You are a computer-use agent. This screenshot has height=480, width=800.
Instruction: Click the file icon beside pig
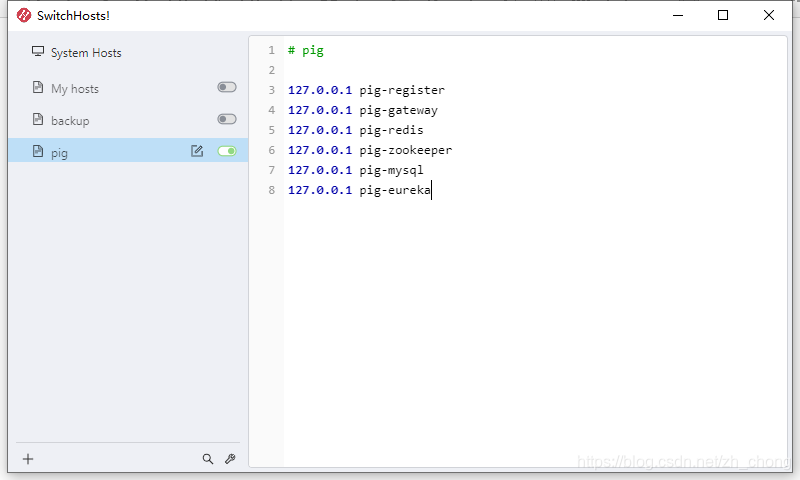pos(38,151)
